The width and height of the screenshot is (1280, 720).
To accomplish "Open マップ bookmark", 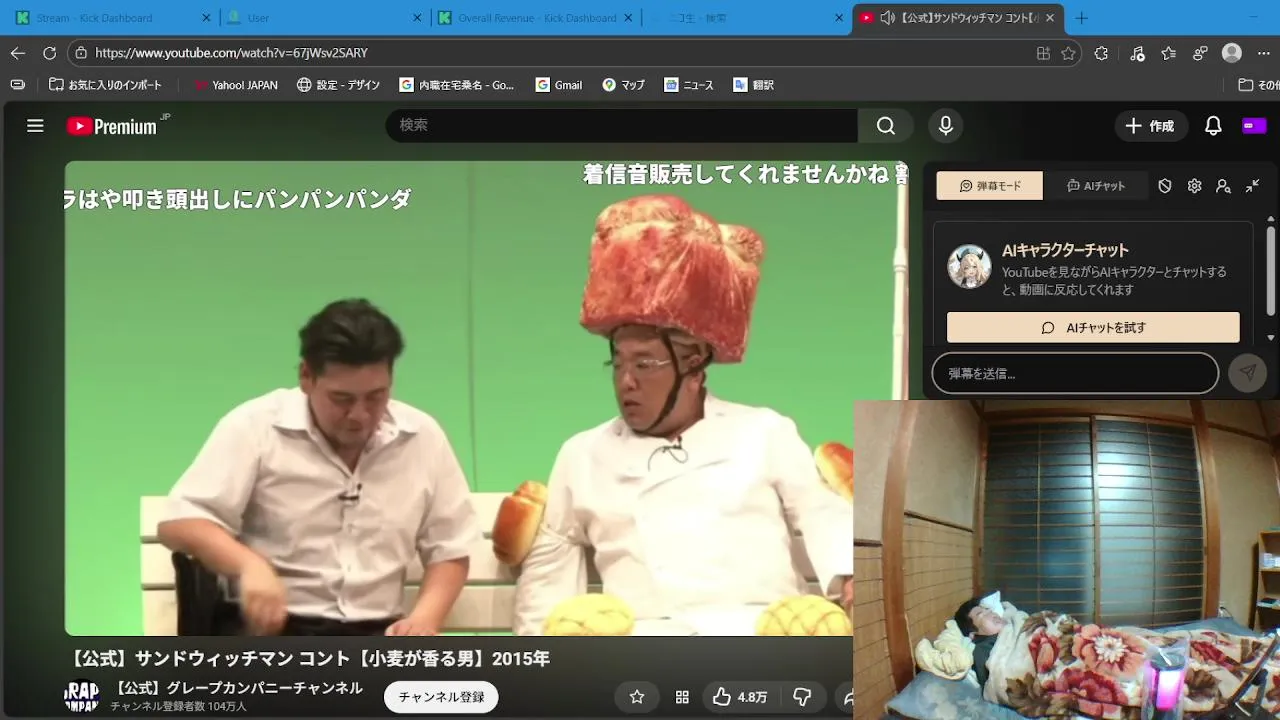I will coord(623,85).
